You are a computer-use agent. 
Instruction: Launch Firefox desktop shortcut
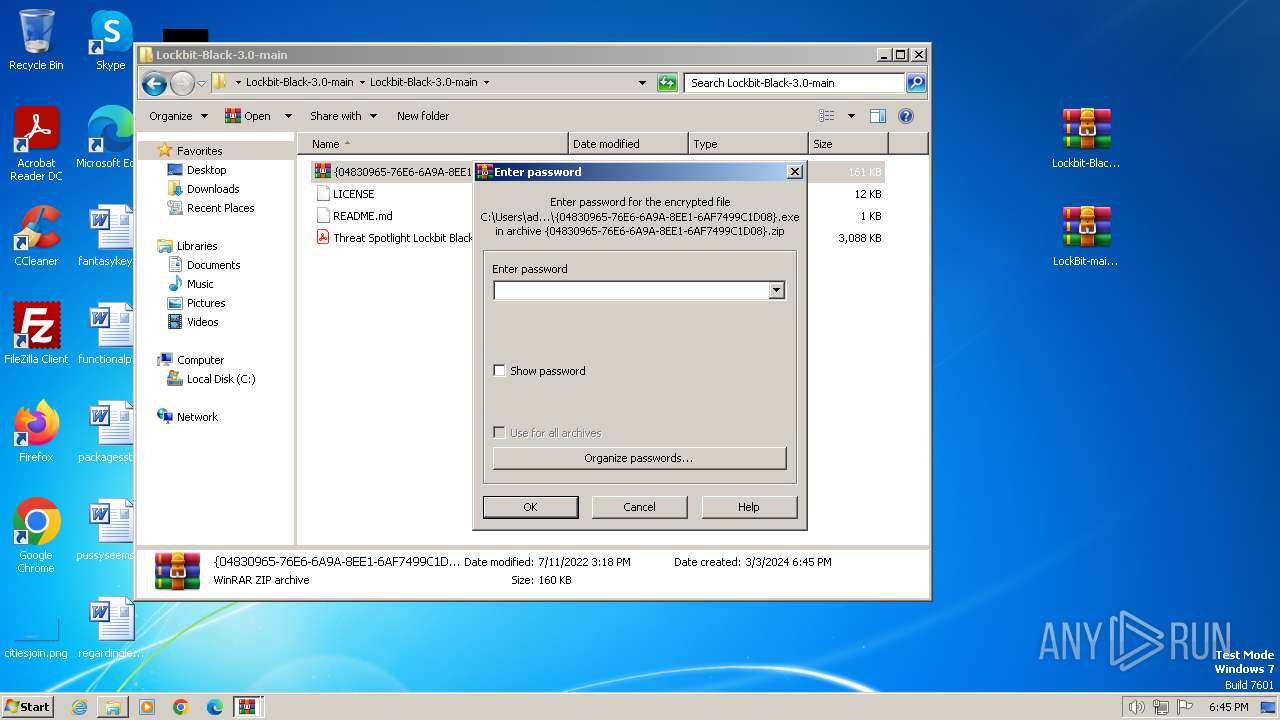[36, 432]
